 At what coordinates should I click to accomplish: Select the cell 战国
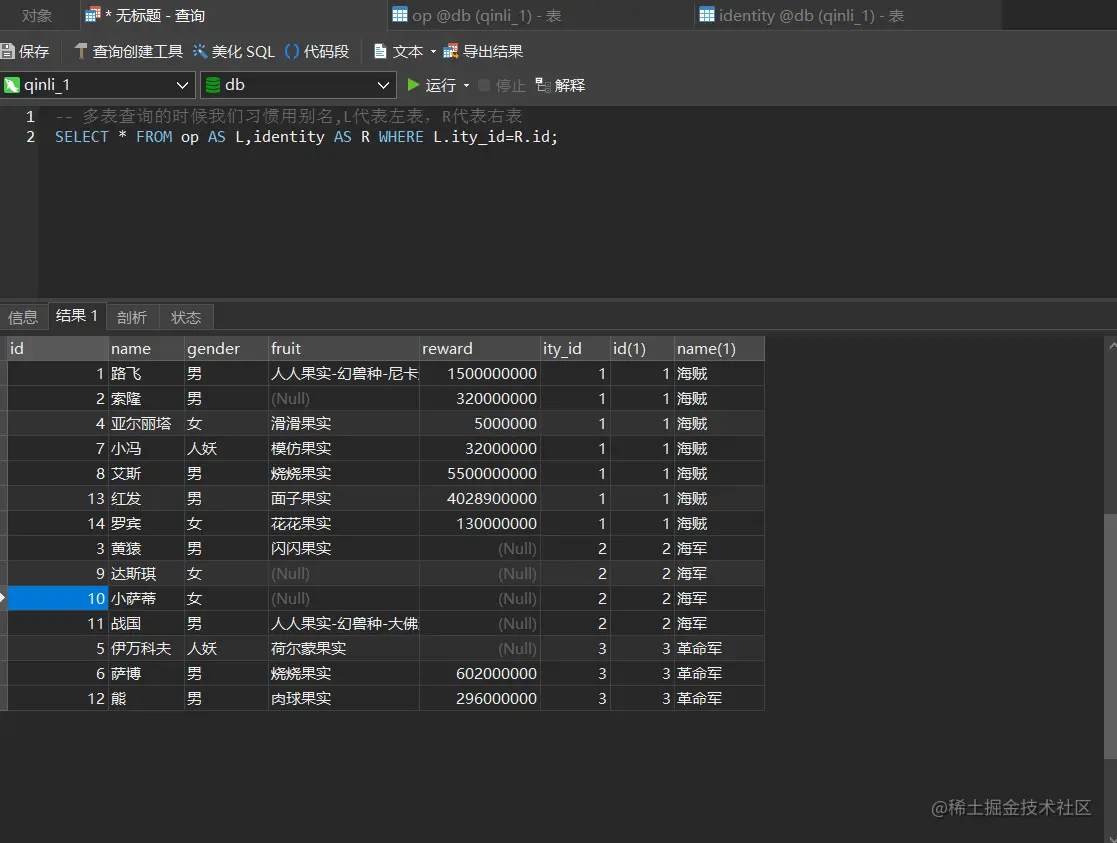point(146,624)
